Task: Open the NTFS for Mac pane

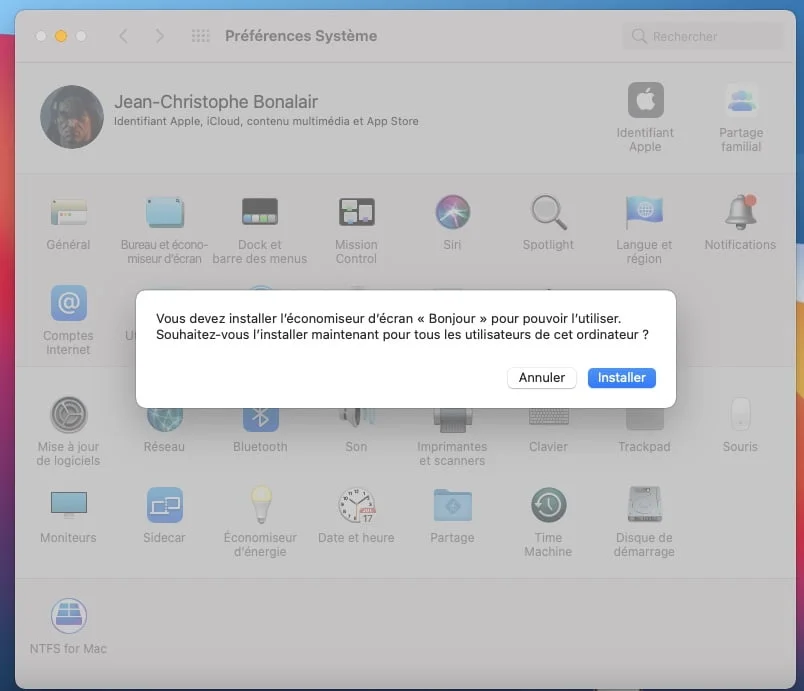Action: point(68,616)
